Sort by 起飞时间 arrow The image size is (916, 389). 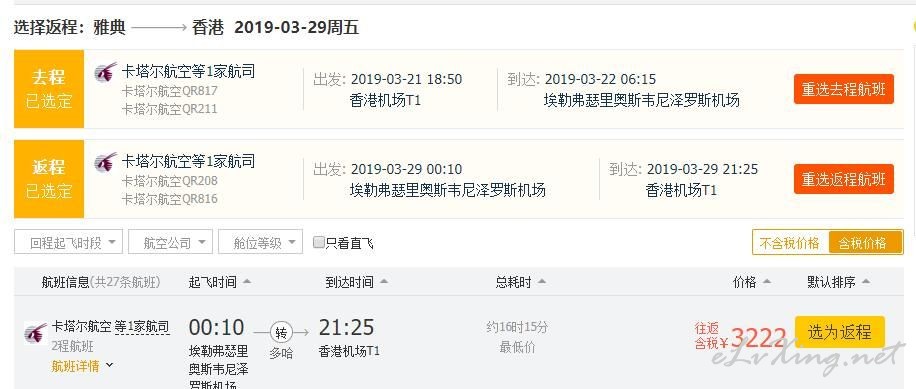(247, 282)
